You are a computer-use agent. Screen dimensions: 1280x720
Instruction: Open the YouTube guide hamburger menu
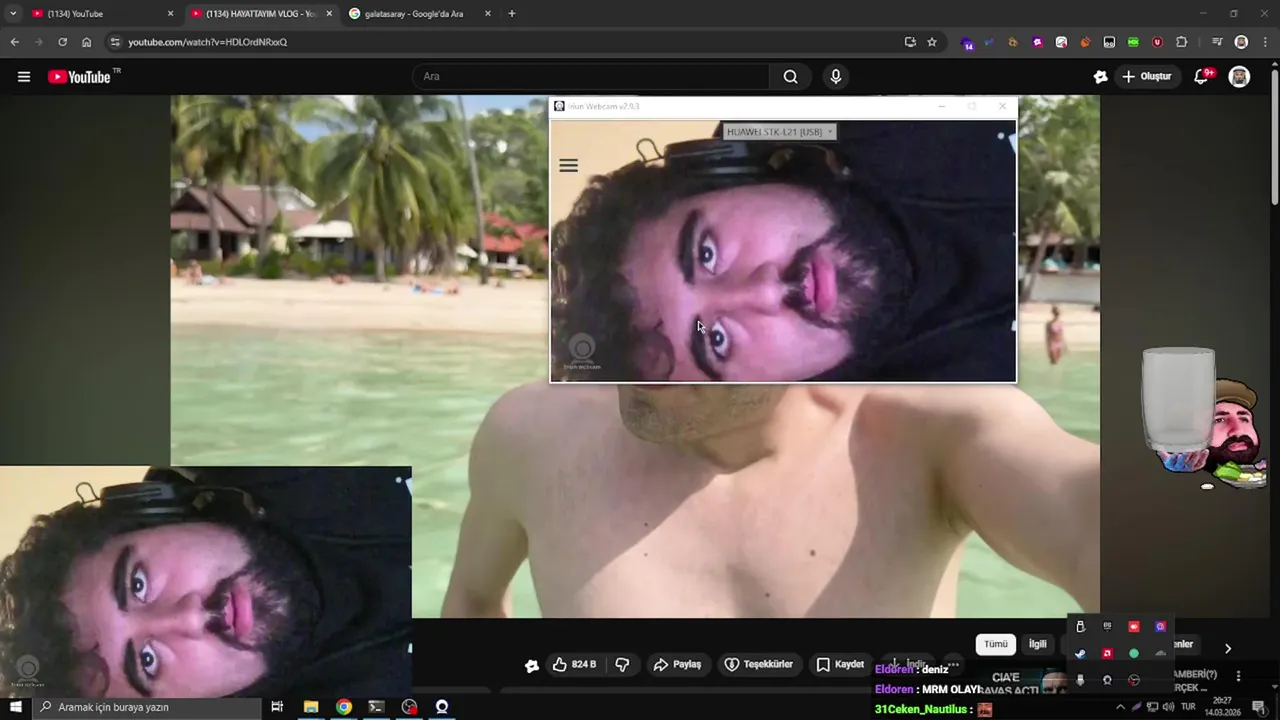pos(24,77)
